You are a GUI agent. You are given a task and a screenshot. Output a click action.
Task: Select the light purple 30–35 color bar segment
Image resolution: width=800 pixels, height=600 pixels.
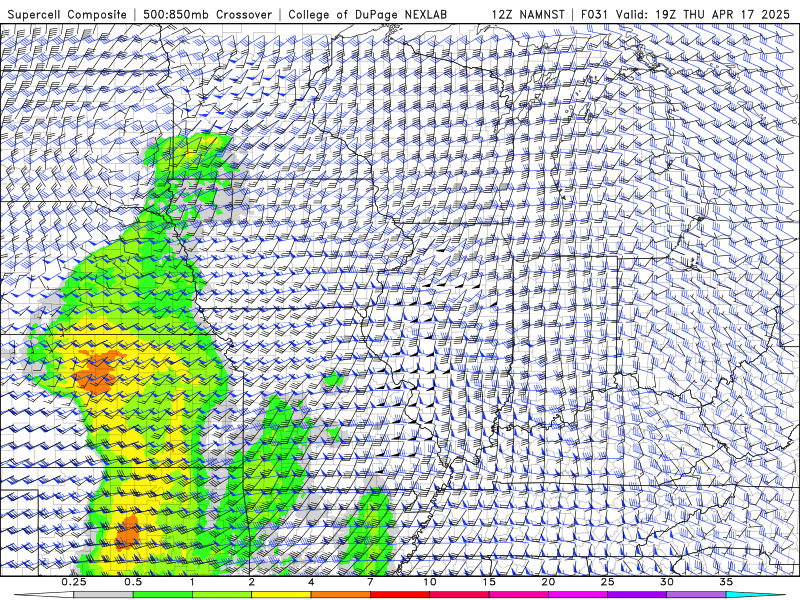pos(696,595)
